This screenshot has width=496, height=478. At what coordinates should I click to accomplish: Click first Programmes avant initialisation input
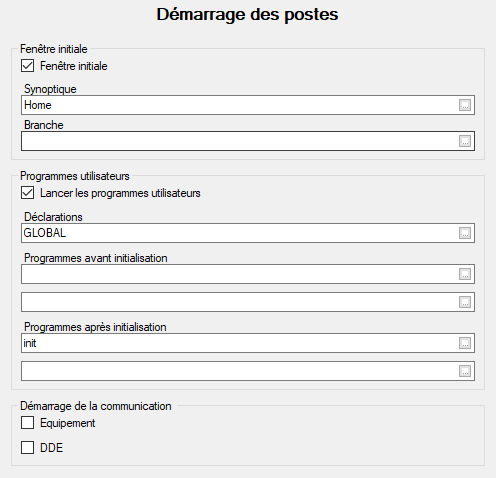coord(248,274)
